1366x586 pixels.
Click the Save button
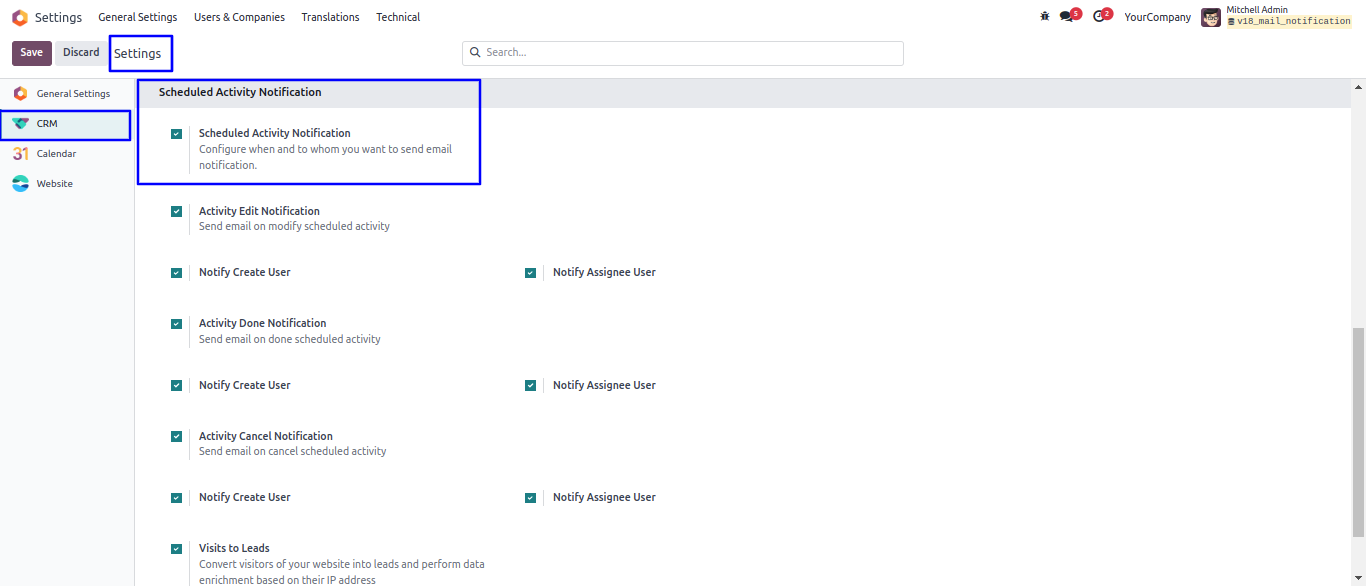[x=32, y=53]
